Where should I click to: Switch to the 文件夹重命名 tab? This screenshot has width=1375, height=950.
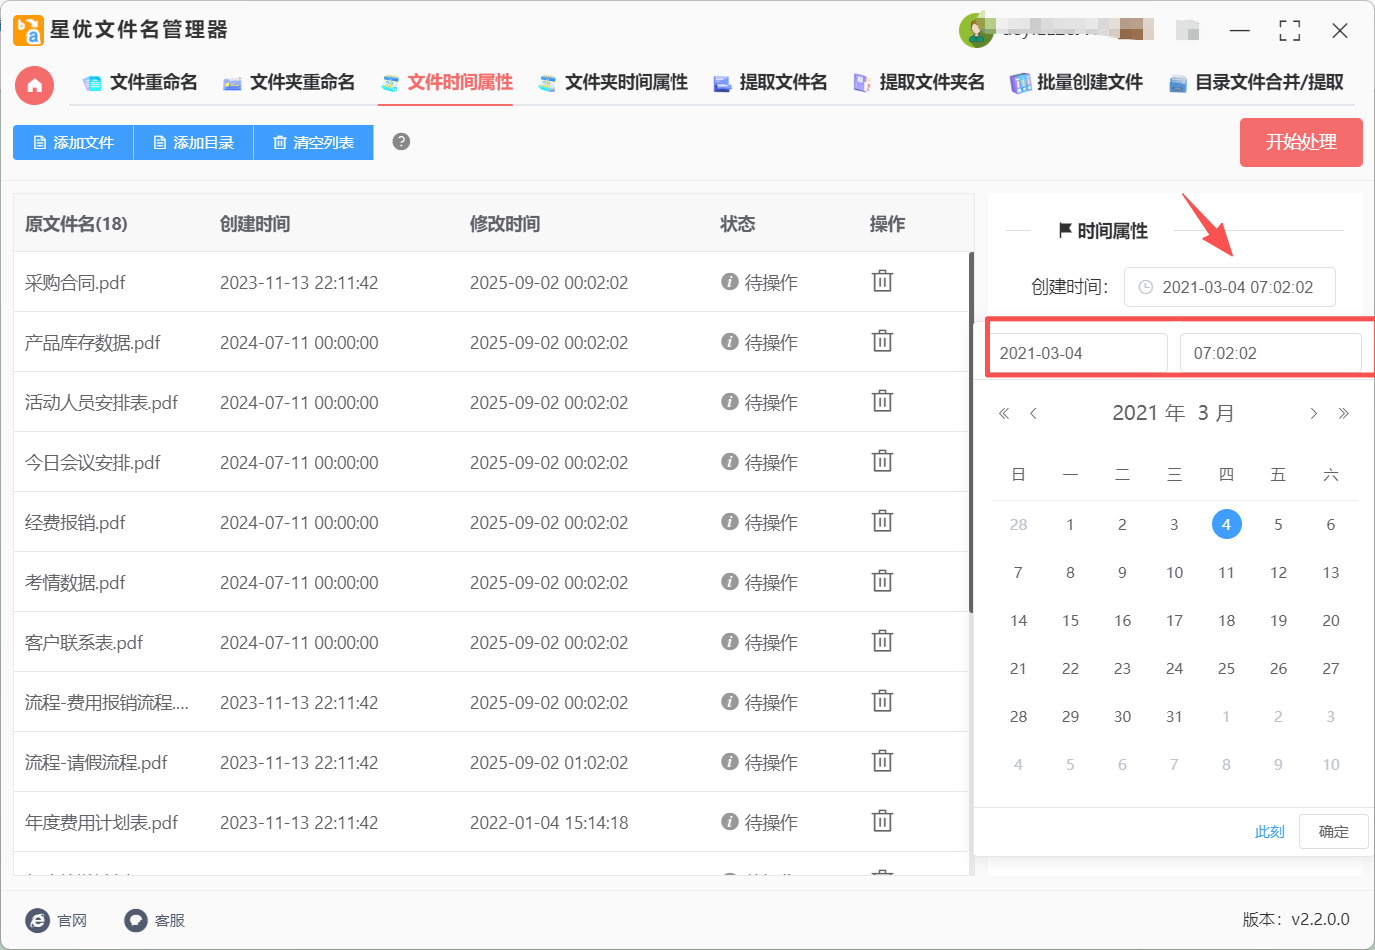(289, 83)
